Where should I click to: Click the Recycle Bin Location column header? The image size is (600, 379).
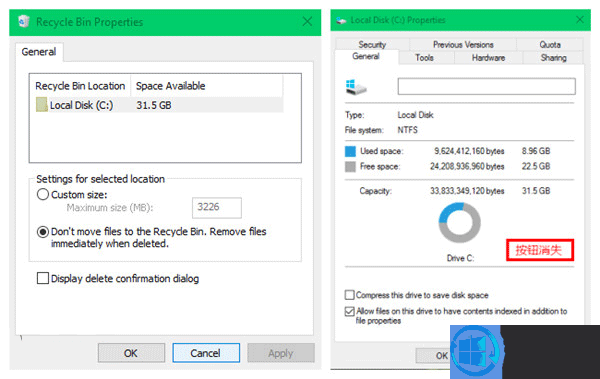pyautogui.click(x=80, y=86)
